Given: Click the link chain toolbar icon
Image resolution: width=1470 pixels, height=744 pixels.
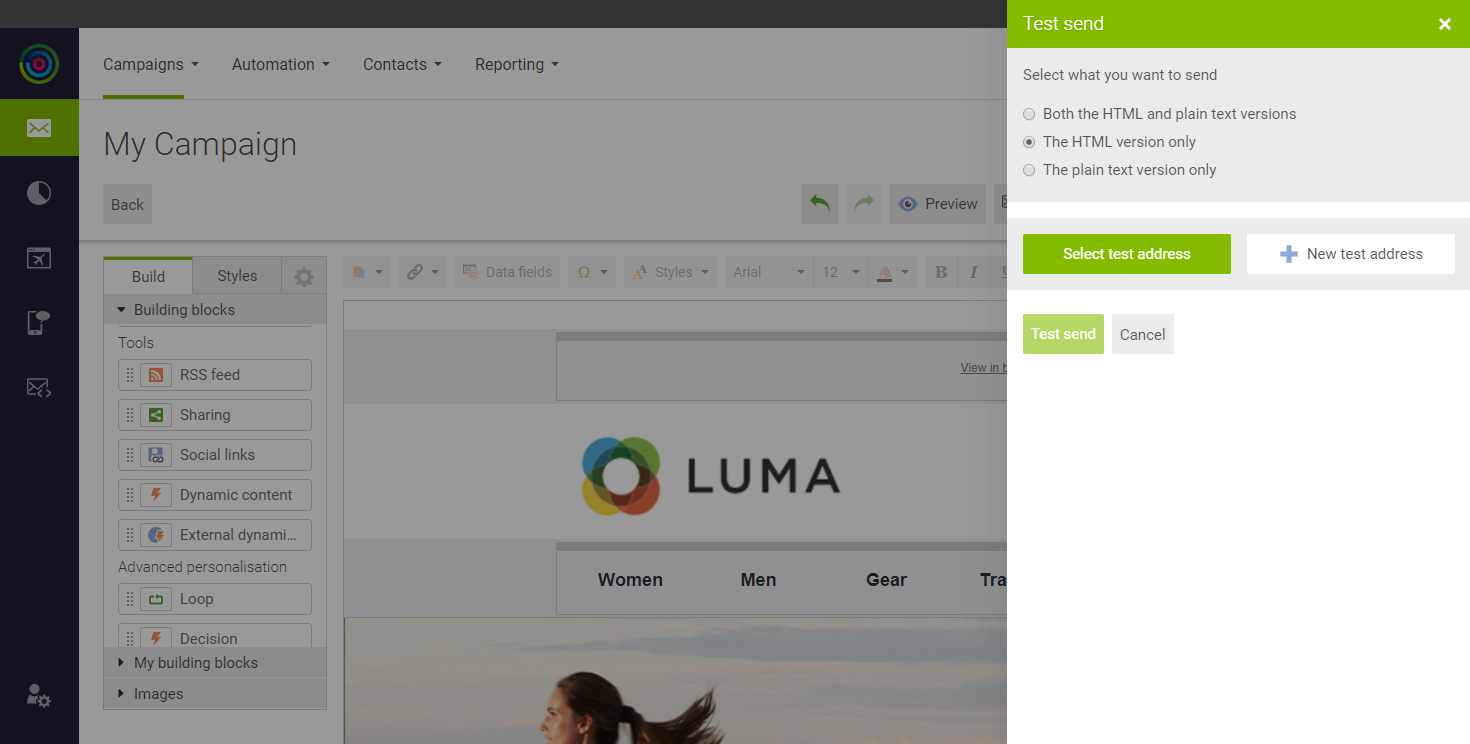Looking at the screenshot, I should click(x=415, y=272).
